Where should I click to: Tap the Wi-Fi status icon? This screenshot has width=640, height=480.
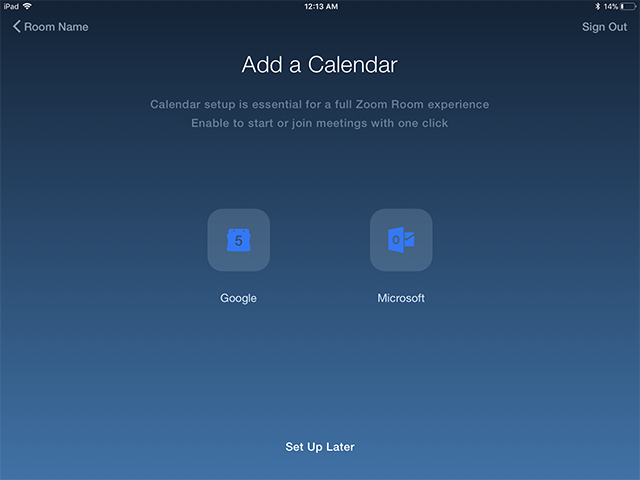pyautogui.click(x=27, y=6)
